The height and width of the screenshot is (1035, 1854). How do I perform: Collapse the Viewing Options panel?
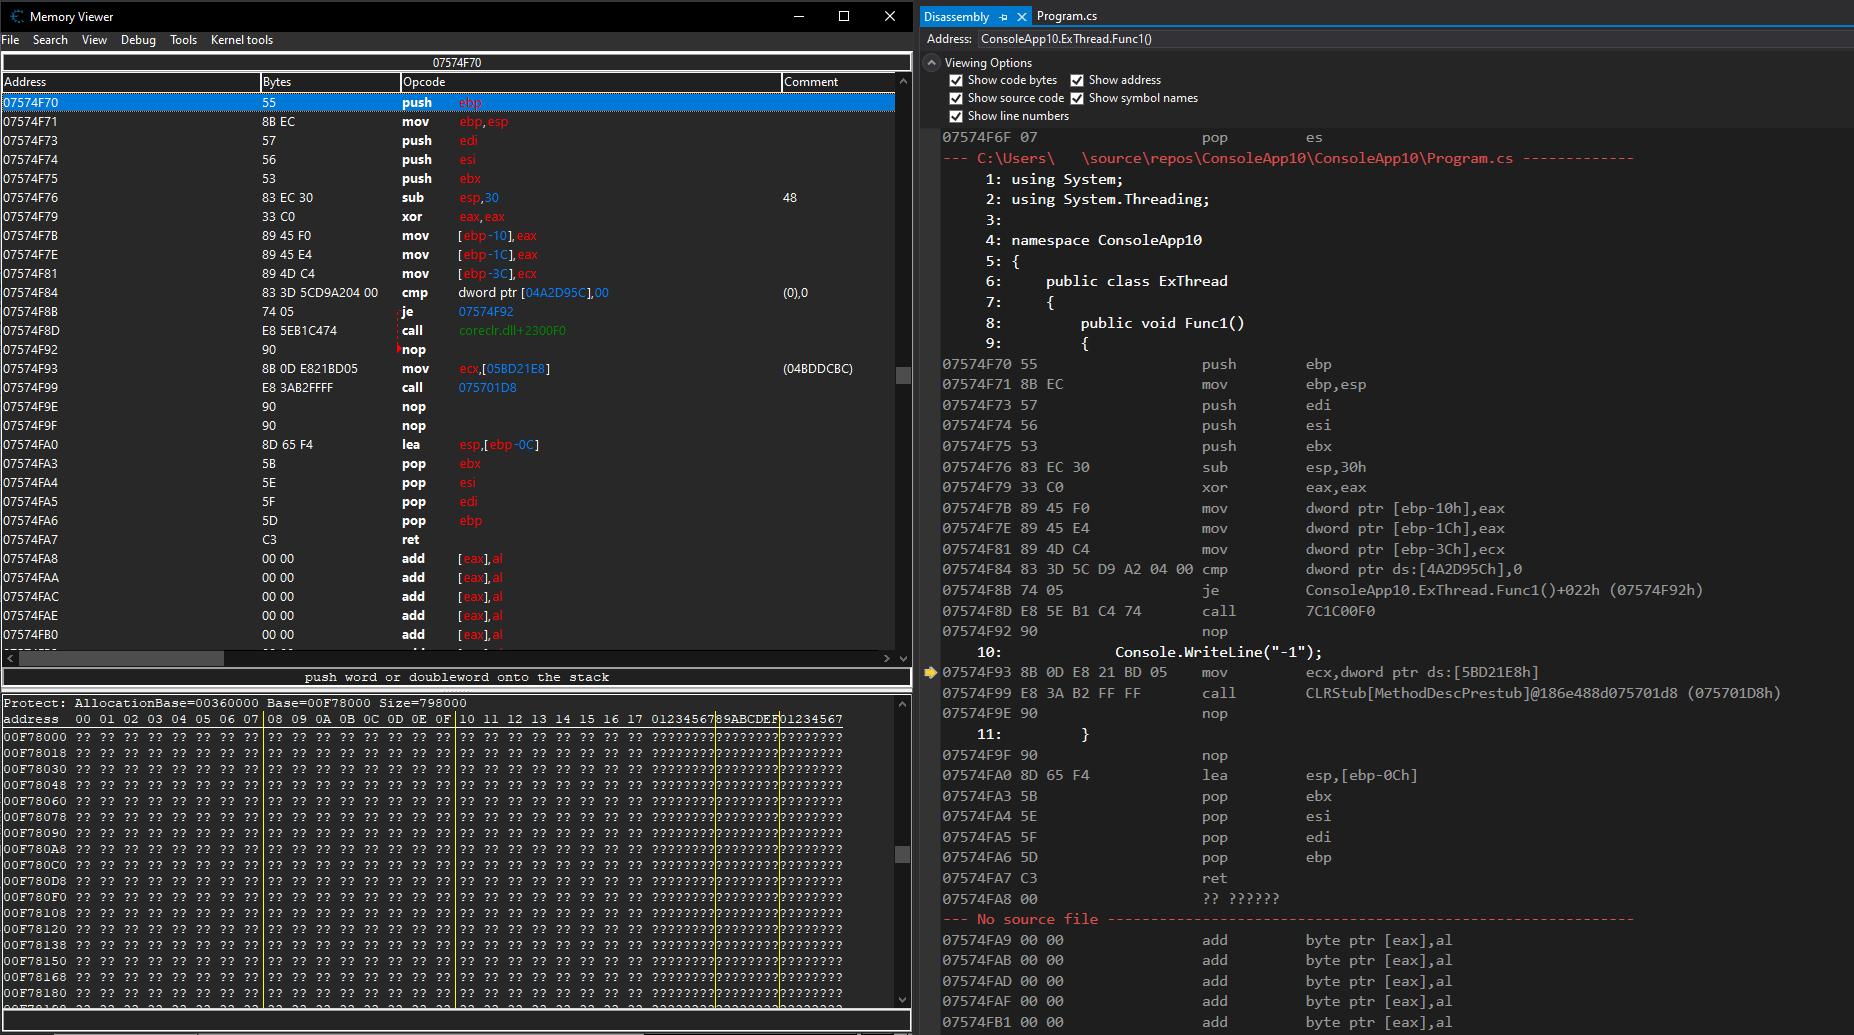[931, 62]
